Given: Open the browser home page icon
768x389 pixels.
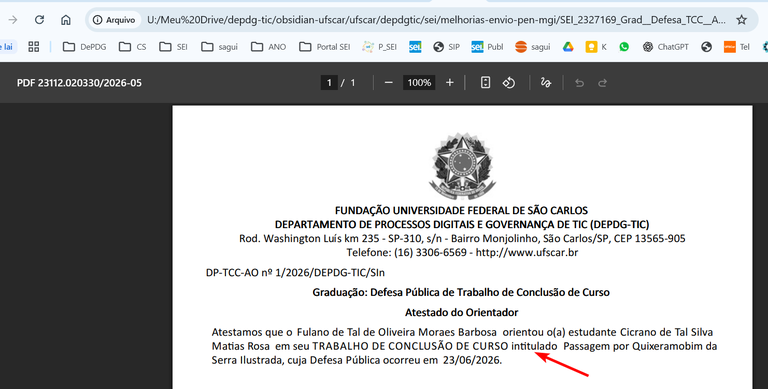Looking at the screenshot, I should pos(66,20).
